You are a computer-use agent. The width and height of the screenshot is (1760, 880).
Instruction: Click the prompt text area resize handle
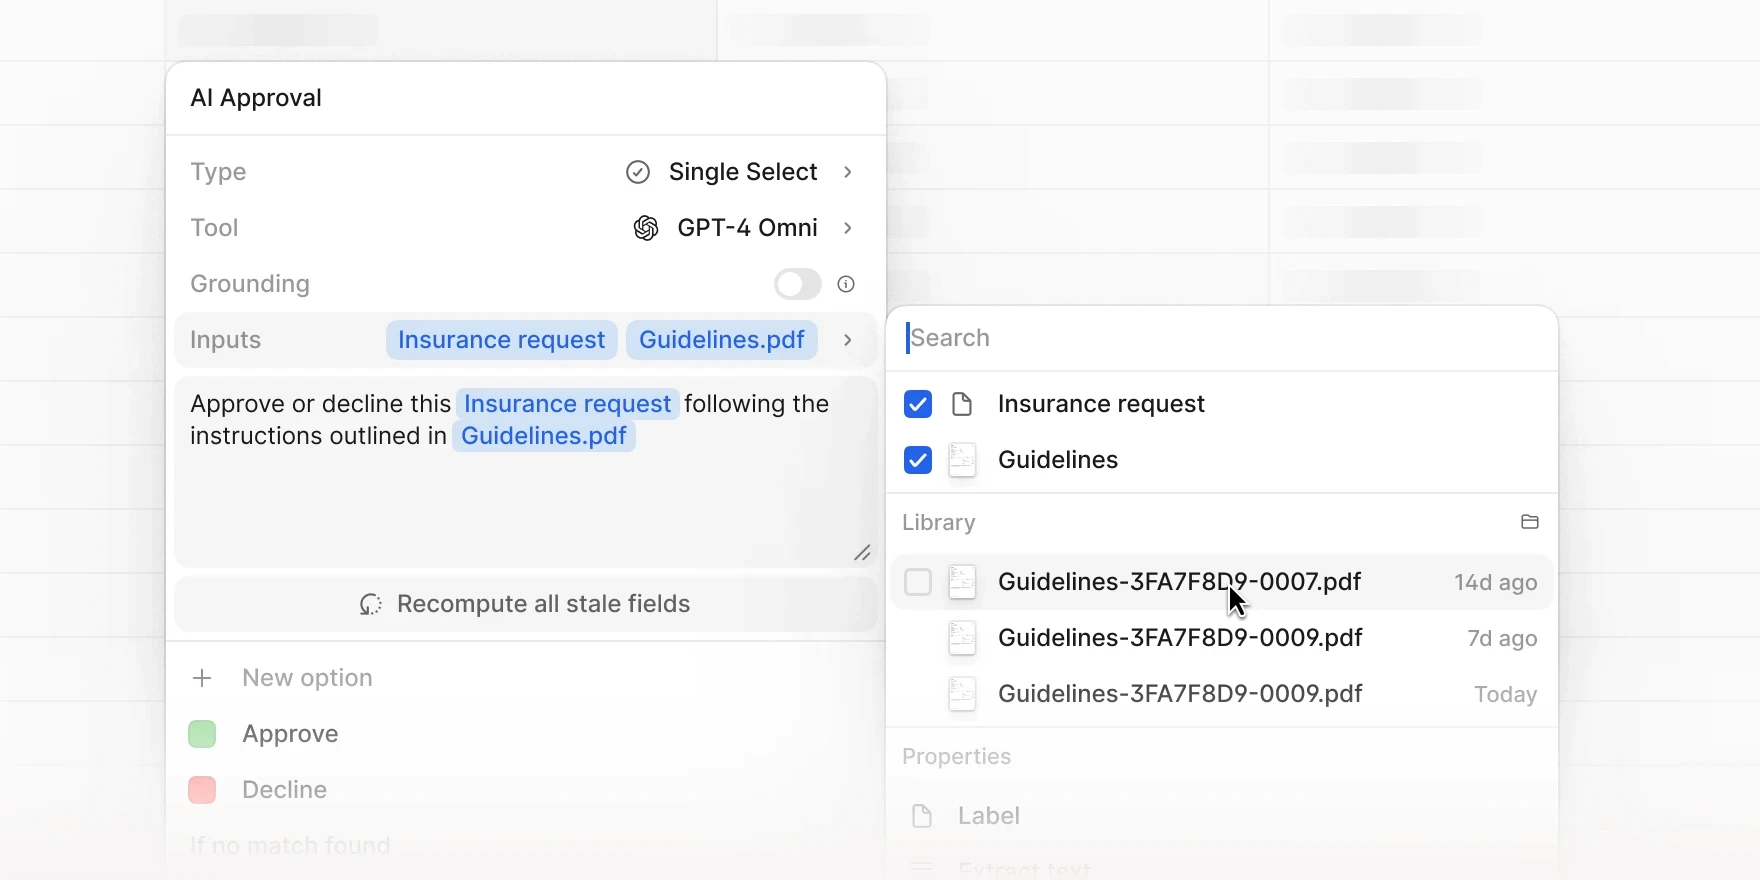862,553
